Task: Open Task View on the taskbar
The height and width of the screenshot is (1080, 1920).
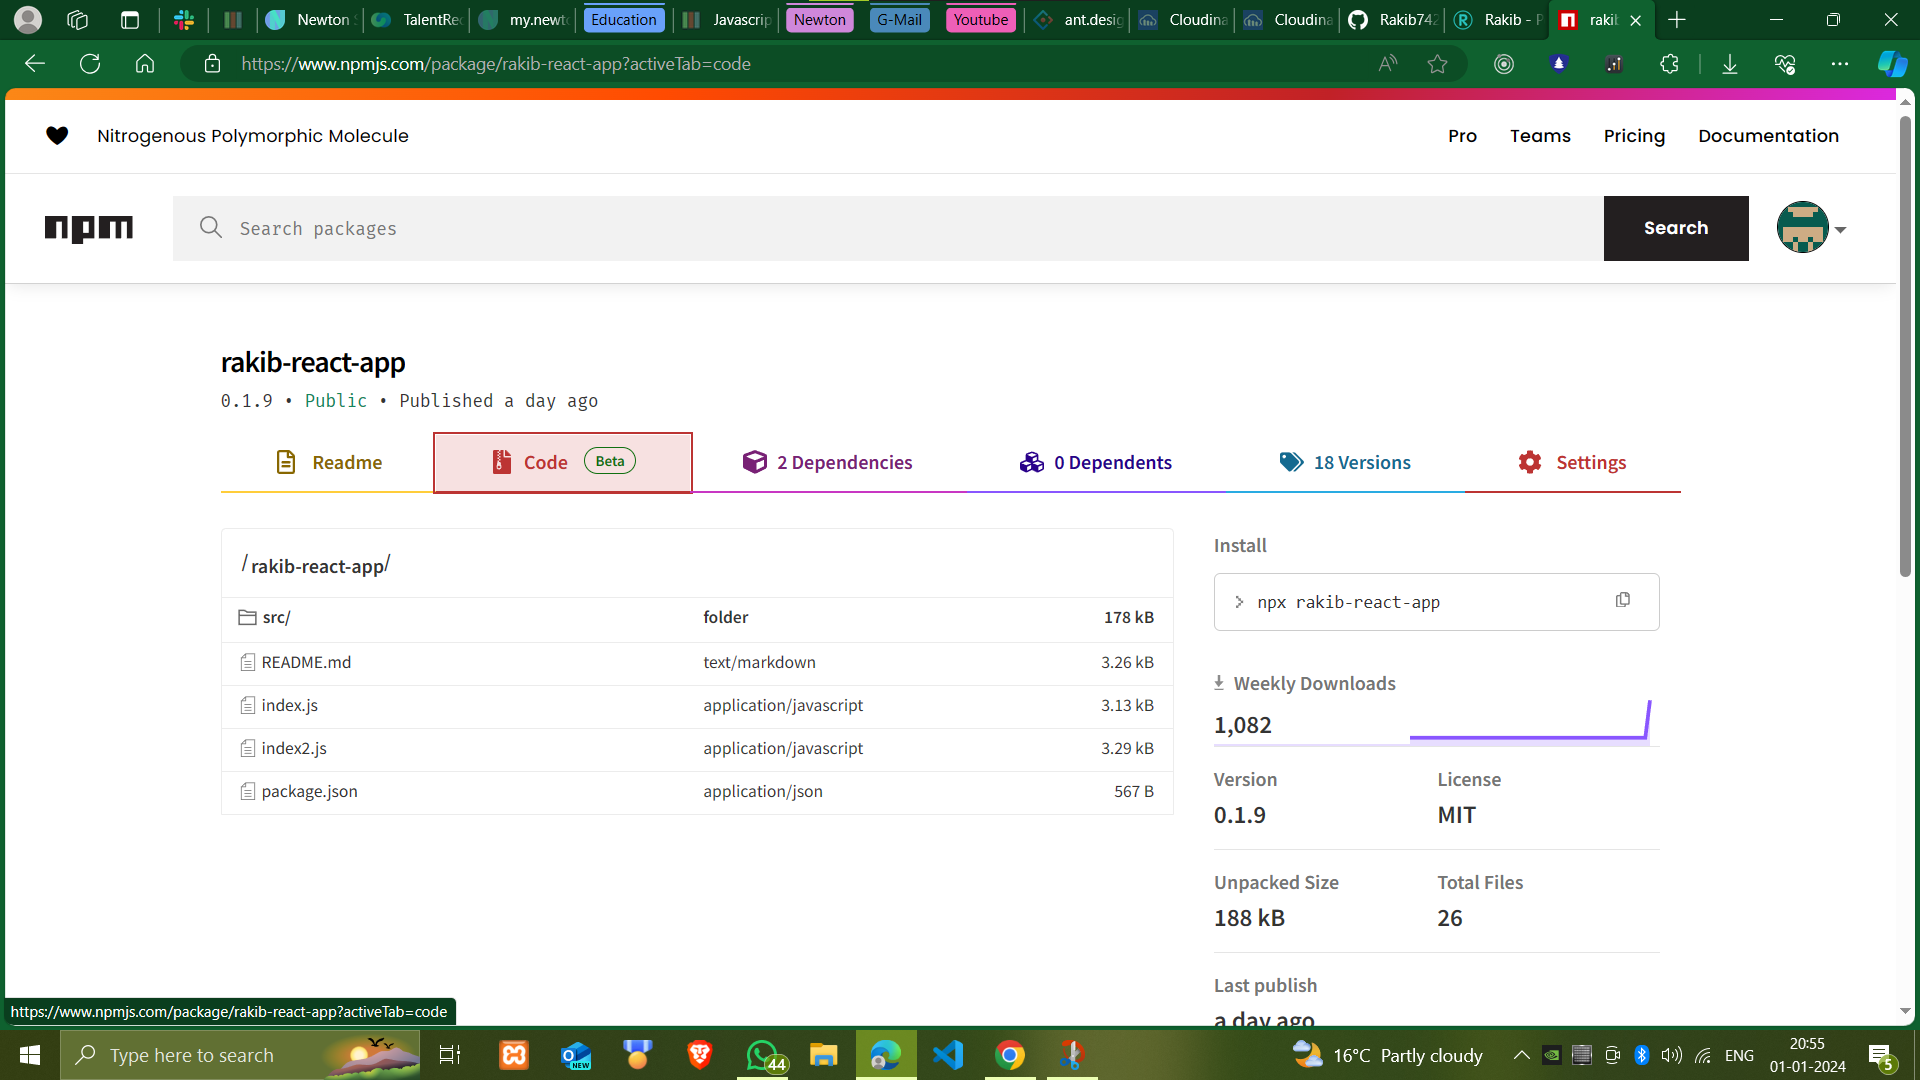Action: pyautogui.click(x=449, y=1055)
